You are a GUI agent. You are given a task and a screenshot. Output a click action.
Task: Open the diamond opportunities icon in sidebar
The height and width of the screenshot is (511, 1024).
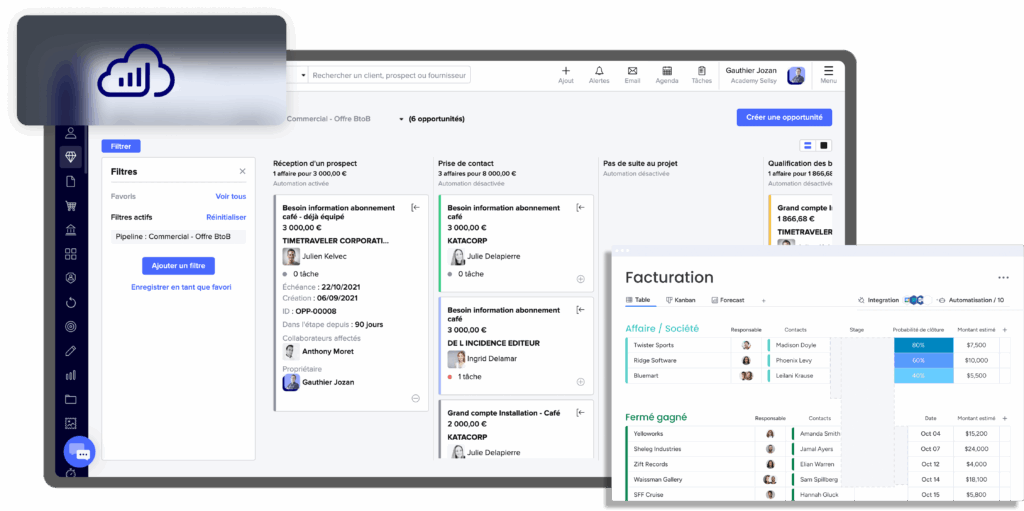(x=71, y=157)
